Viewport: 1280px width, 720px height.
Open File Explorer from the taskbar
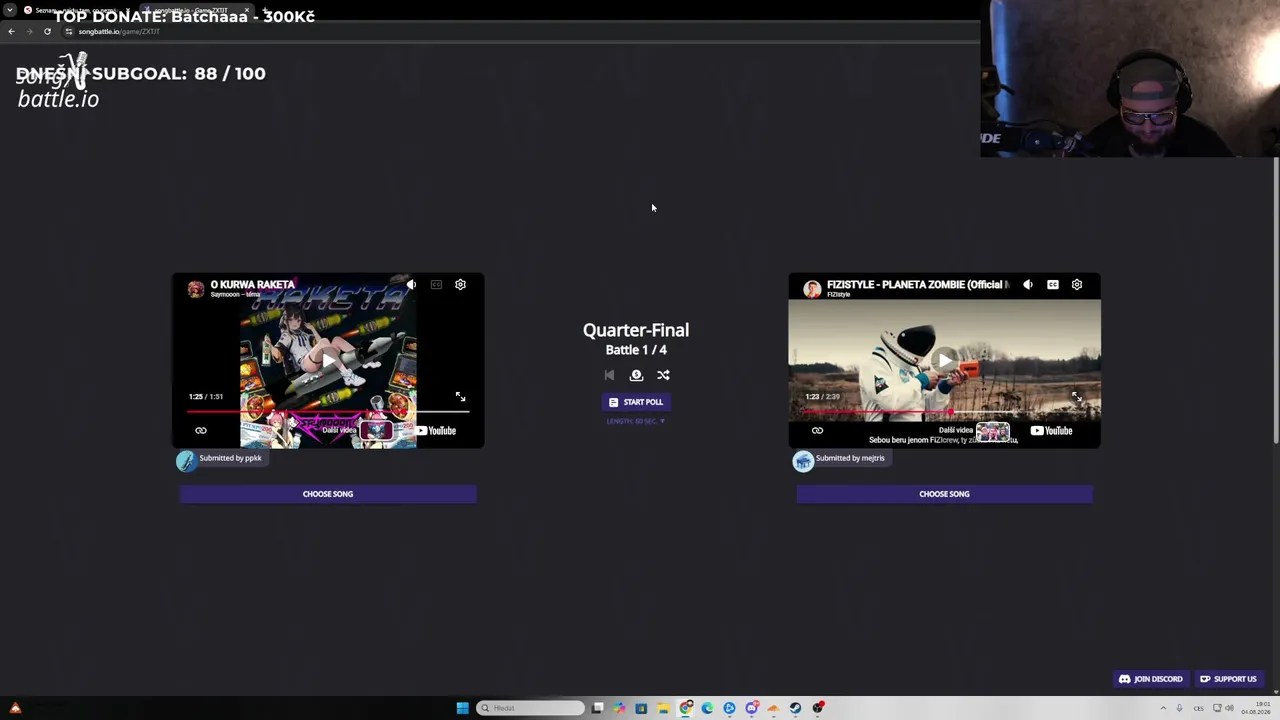click(x=663, y=708)
